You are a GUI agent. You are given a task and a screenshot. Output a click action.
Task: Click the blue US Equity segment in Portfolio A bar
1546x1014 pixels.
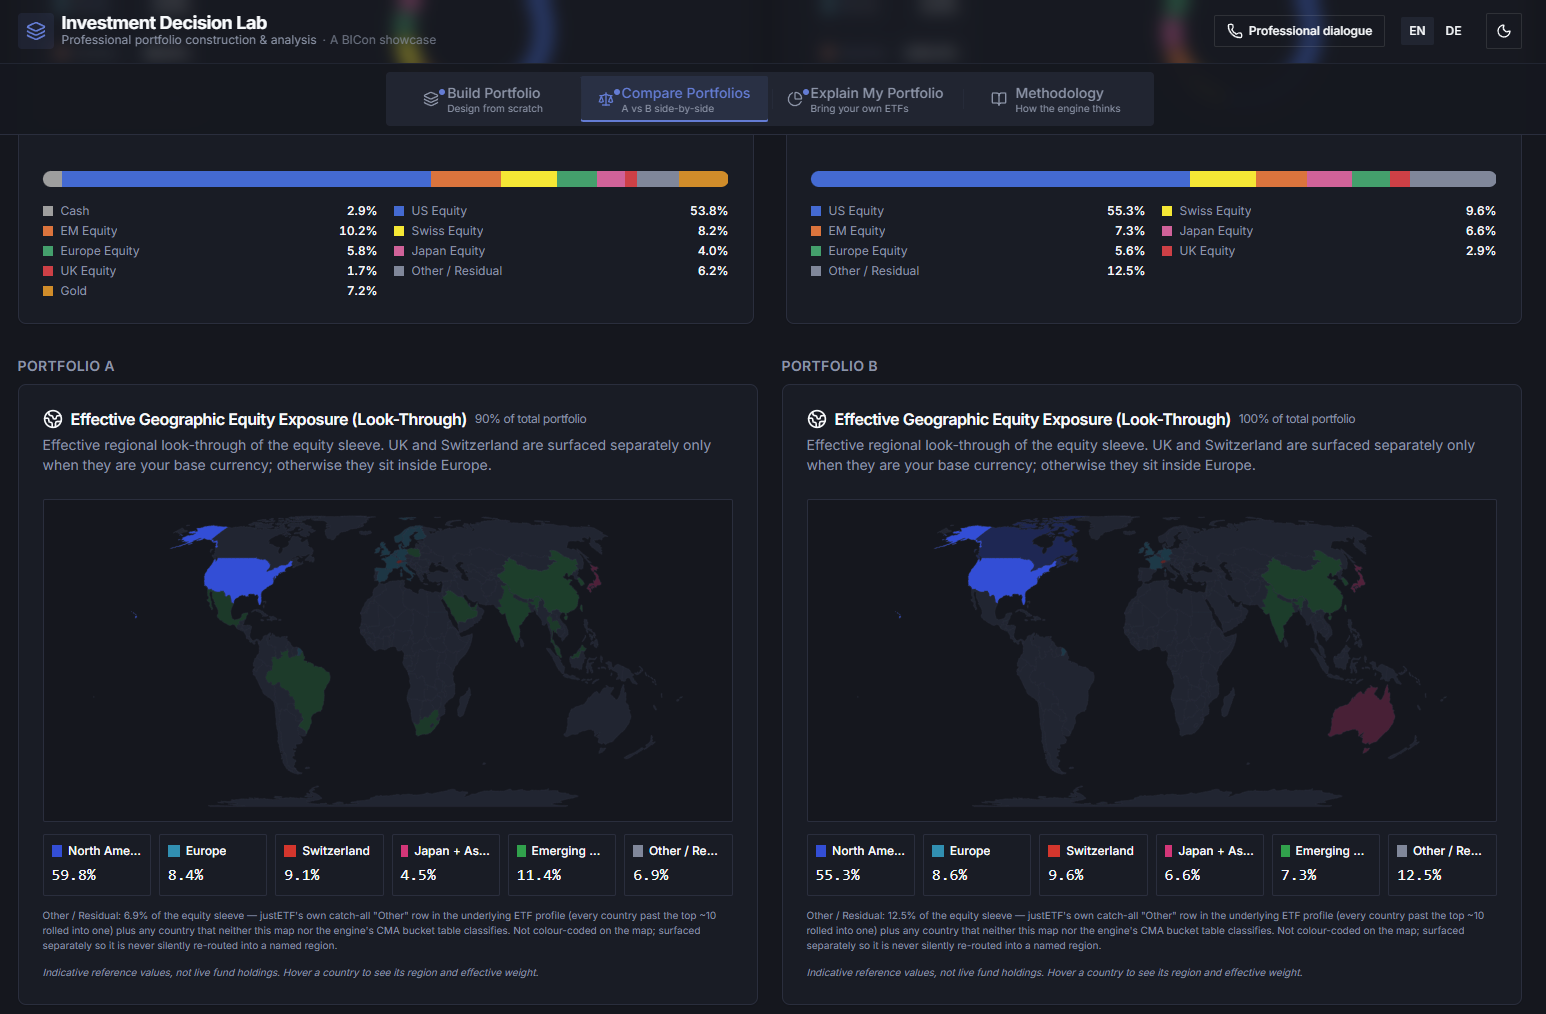(x=246, y=179)
